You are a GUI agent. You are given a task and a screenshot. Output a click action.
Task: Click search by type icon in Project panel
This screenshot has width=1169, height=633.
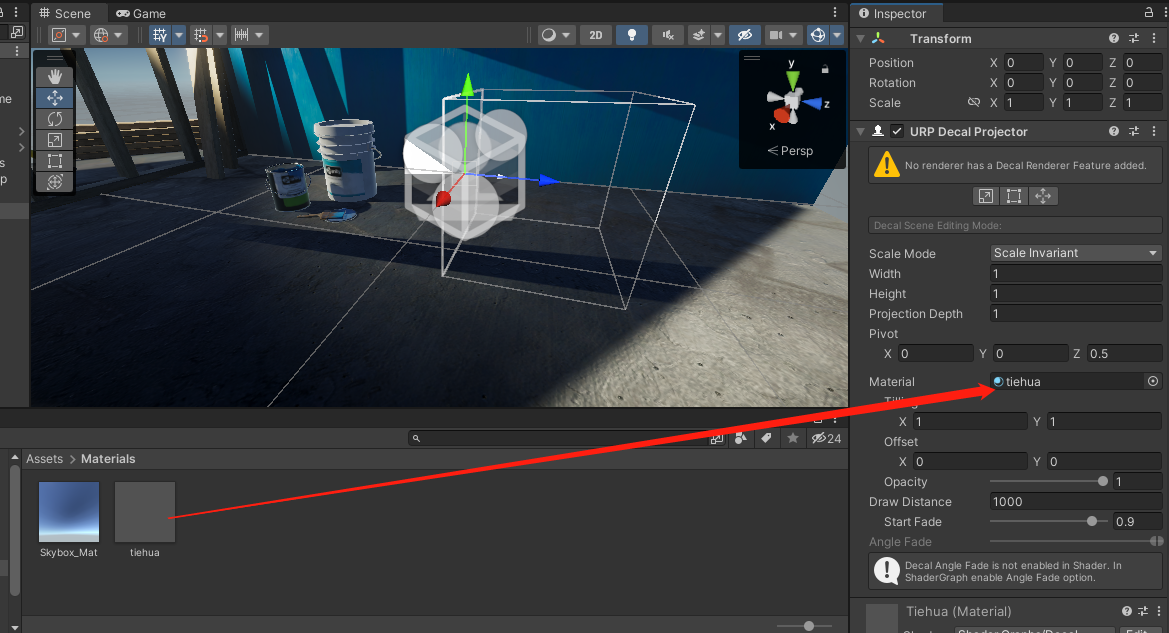741,438
